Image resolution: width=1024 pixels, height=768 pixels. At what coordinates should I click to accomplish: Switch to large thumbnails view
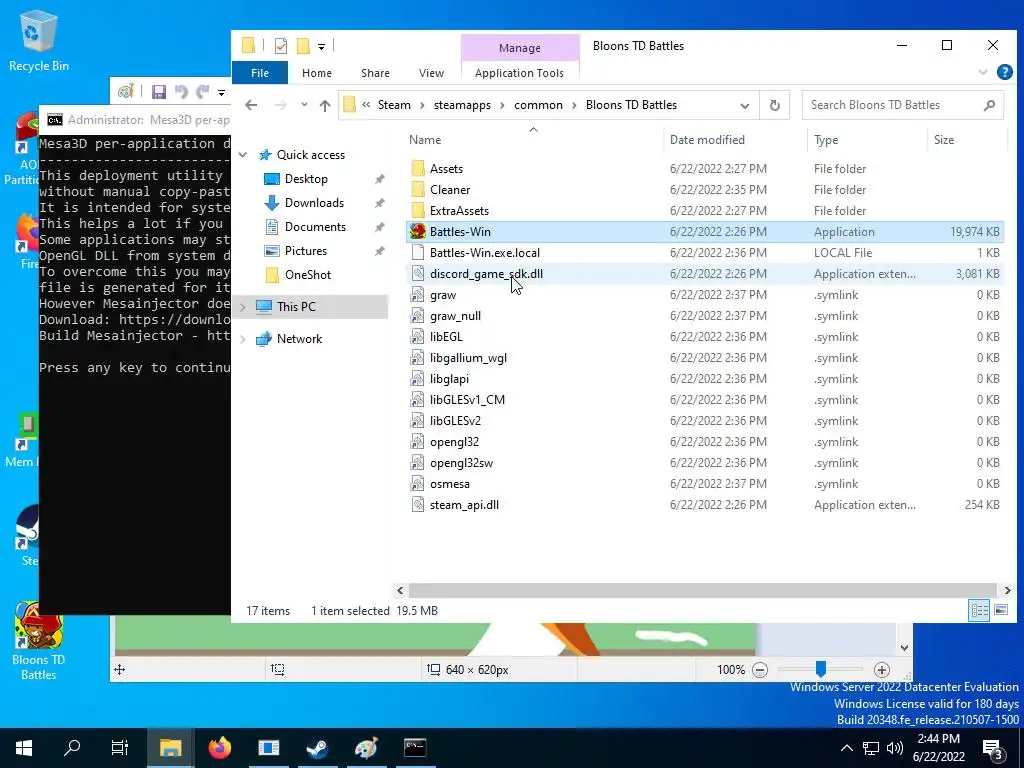(1000, 611)
